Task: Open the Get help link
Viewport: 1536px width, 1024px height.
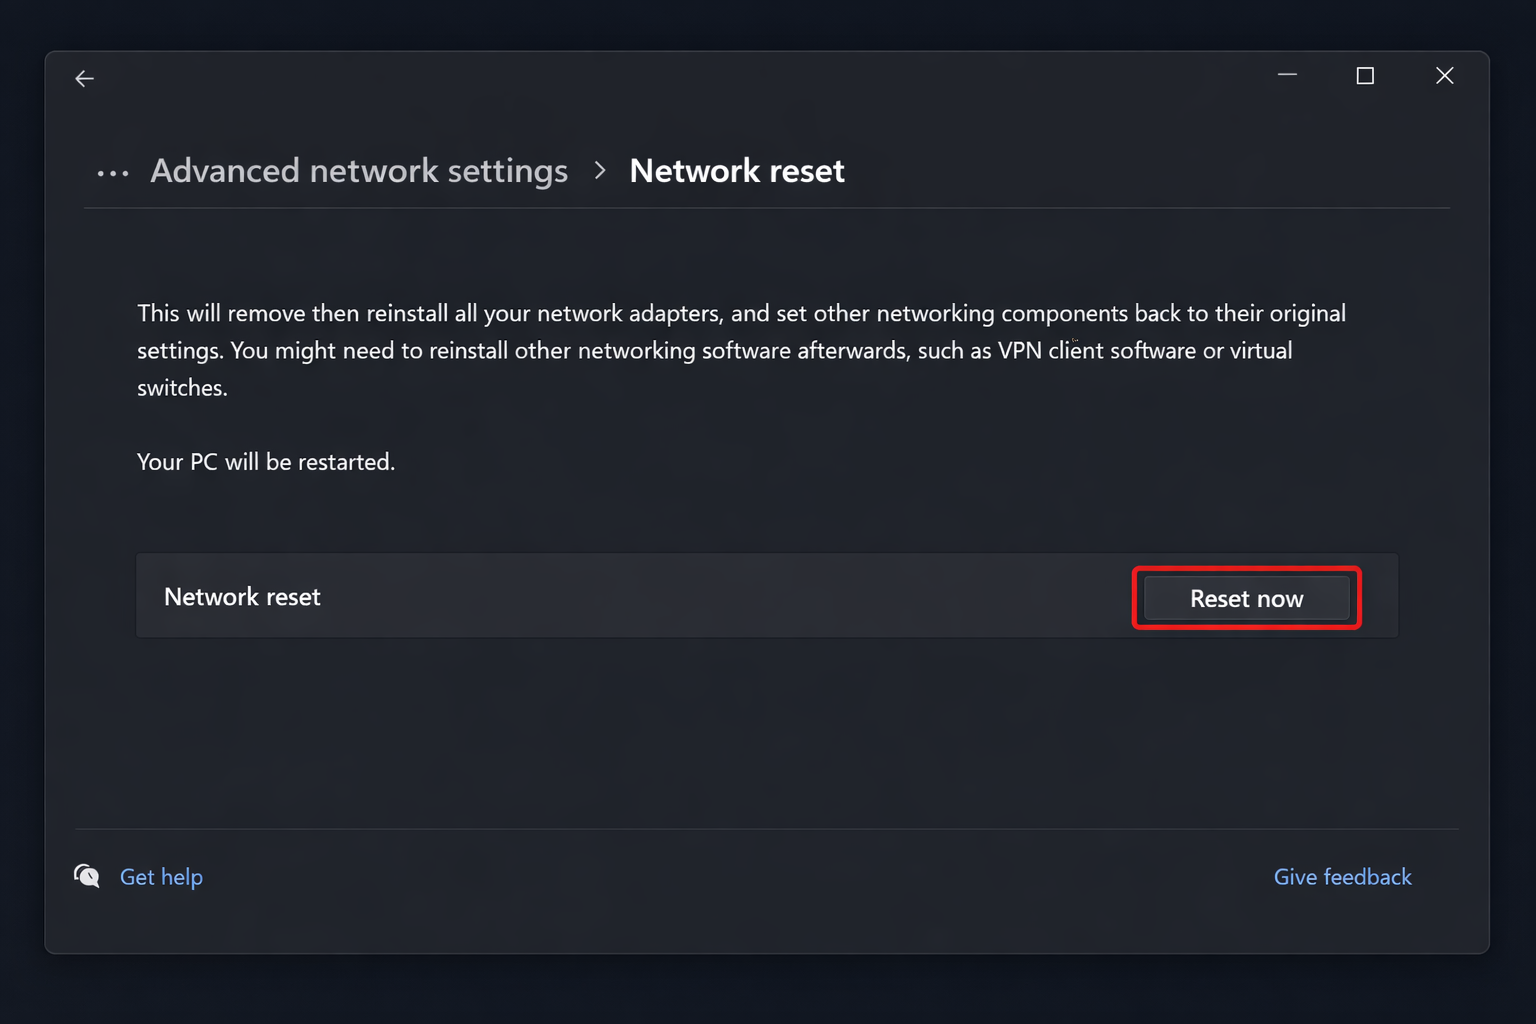Action: [161, 876]
